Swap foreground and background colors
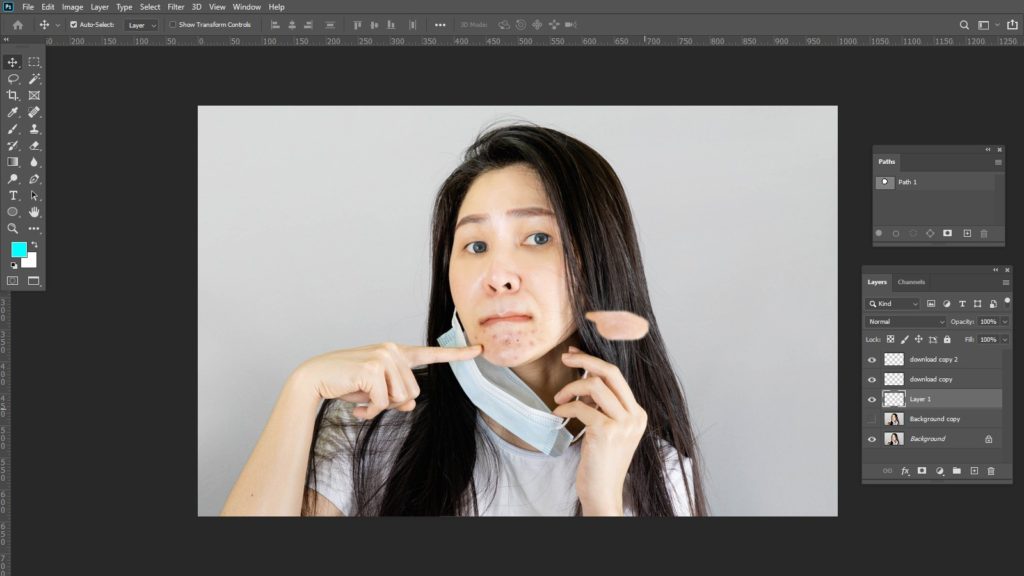 coord(34,245)
